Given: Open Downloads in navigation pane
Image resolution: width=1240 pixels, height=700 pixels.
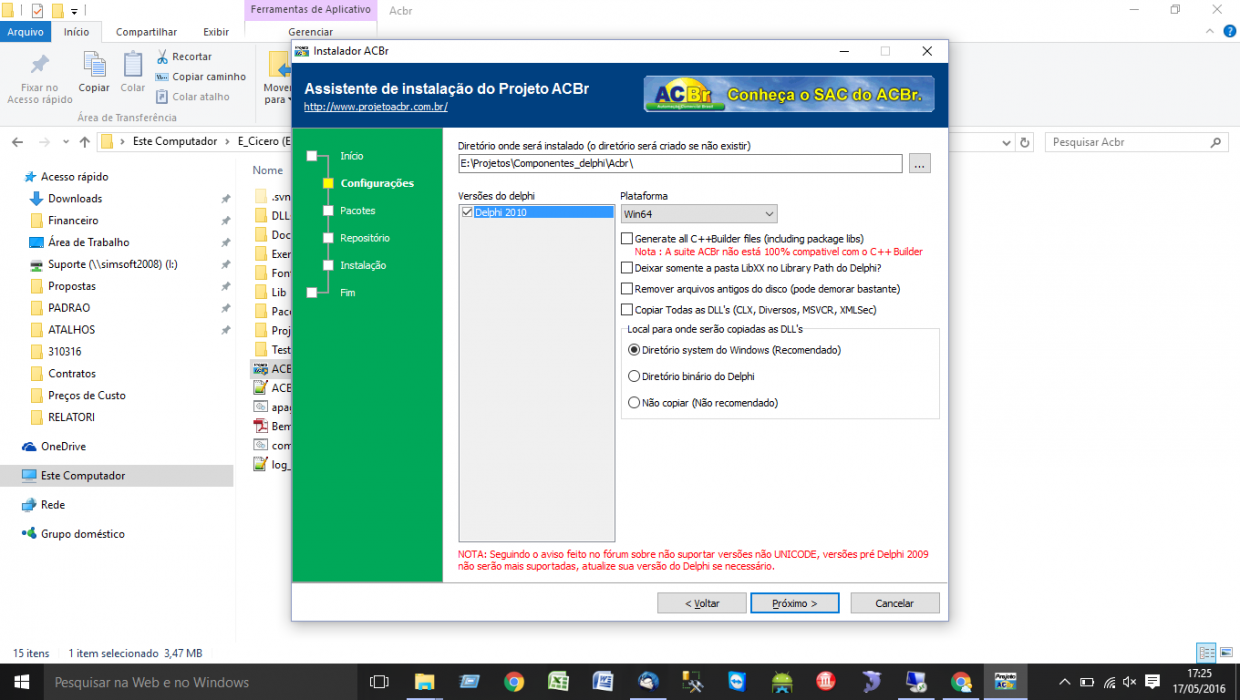Looking at the screenshot, I should pos(75,198).
